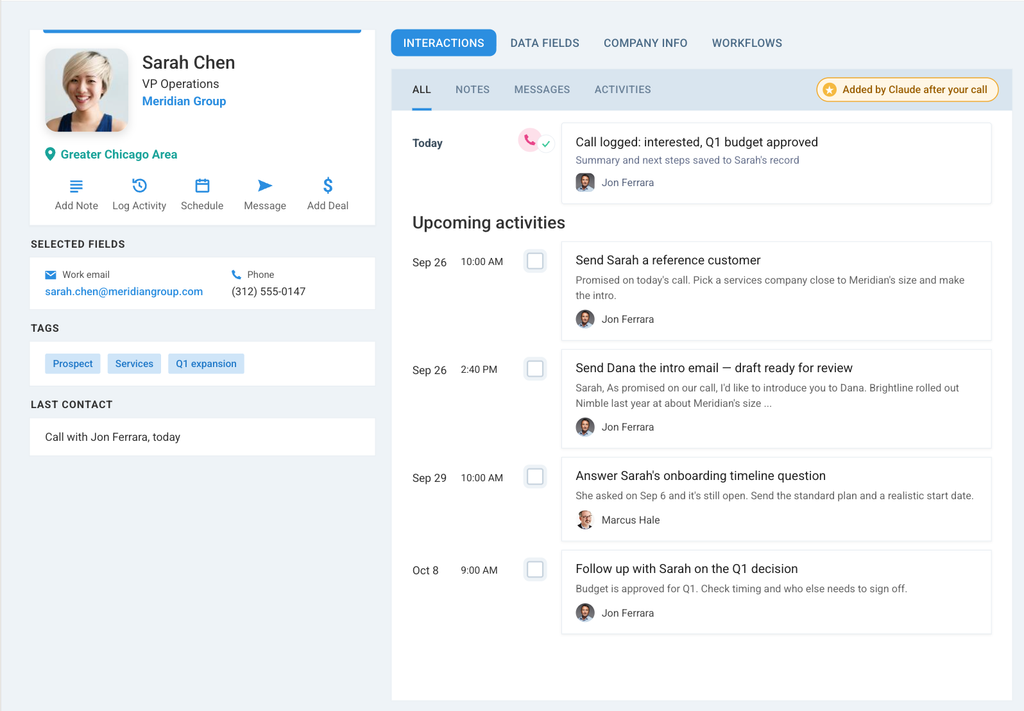Click the pink logged call icon
The width and height of the screenshot is (1024, 711).
(x=530, y=140)
